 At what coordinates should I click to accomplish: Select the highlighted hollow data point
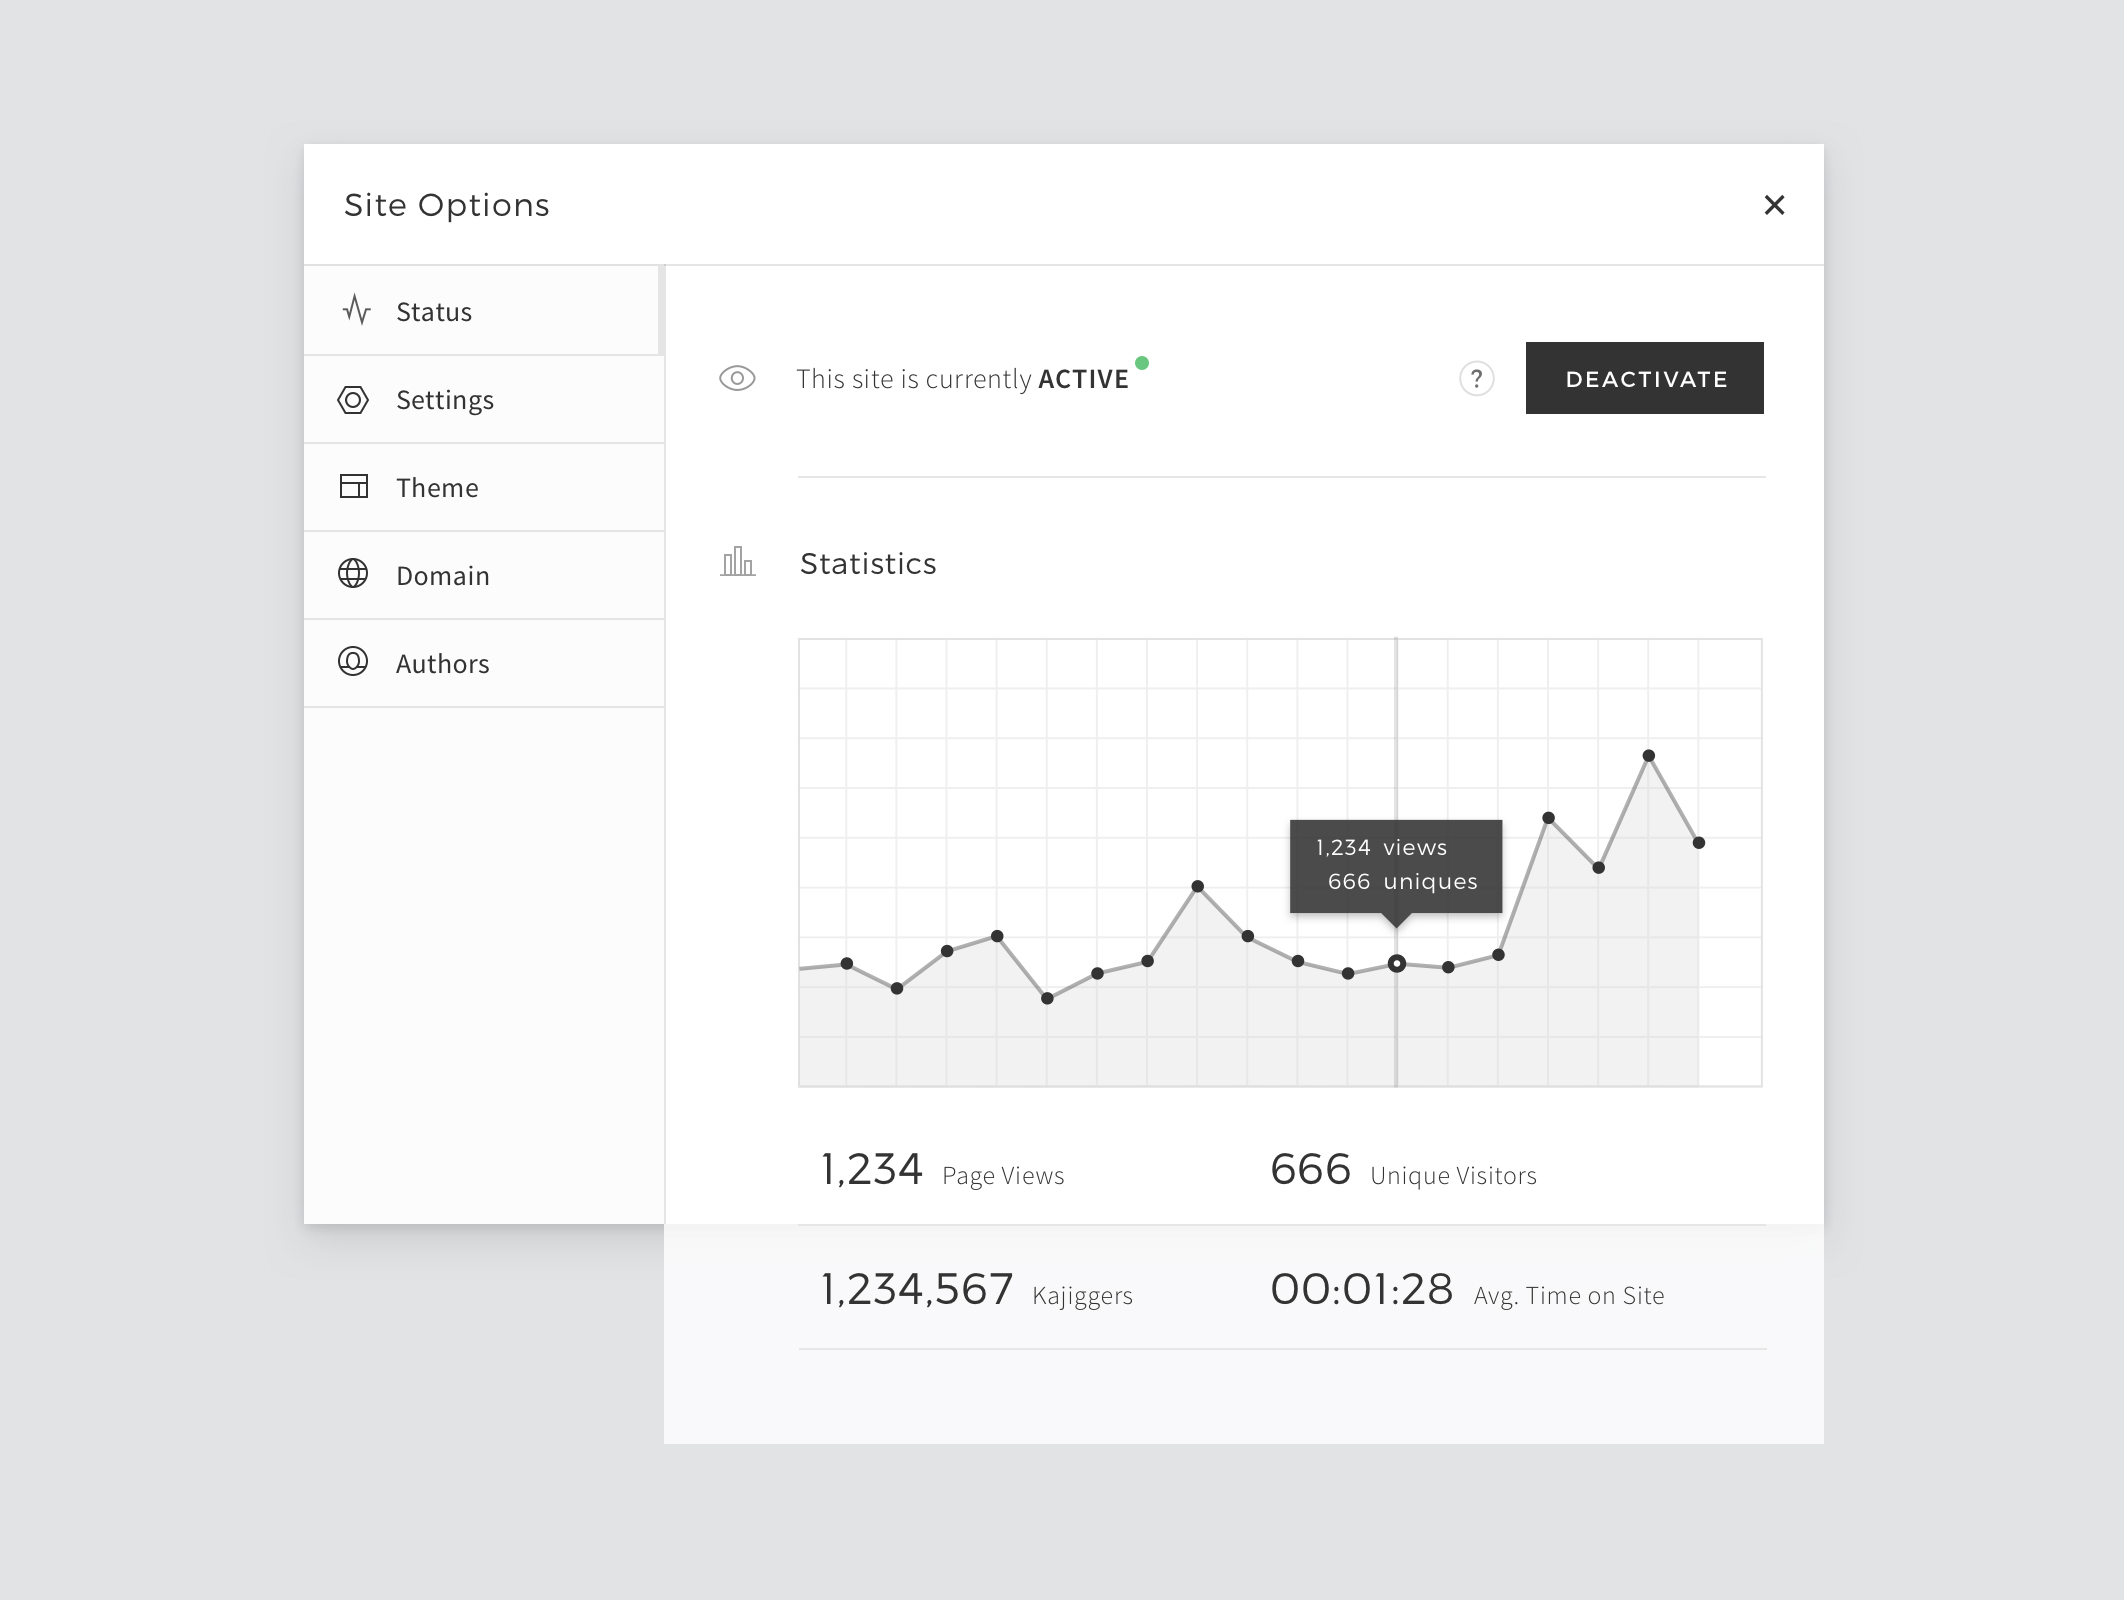click(1397, 964)
